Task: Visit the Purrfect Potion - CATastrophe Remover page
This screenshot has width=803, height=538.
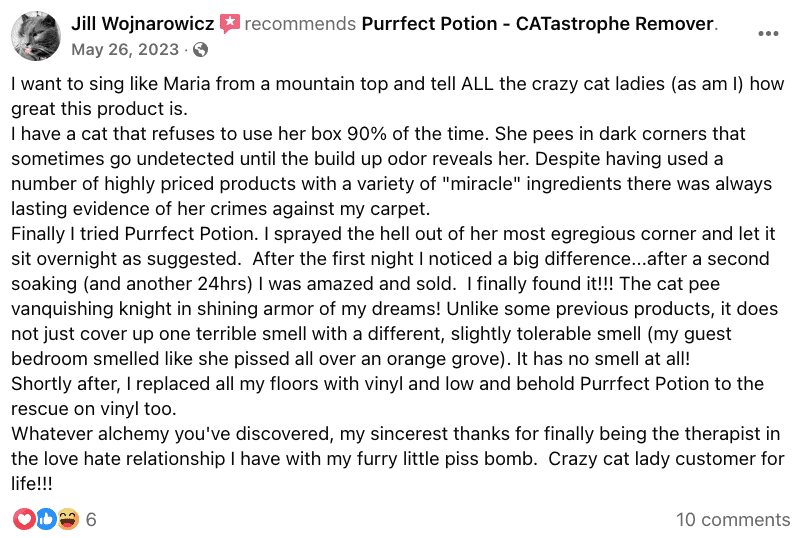Action: point(539,22)
